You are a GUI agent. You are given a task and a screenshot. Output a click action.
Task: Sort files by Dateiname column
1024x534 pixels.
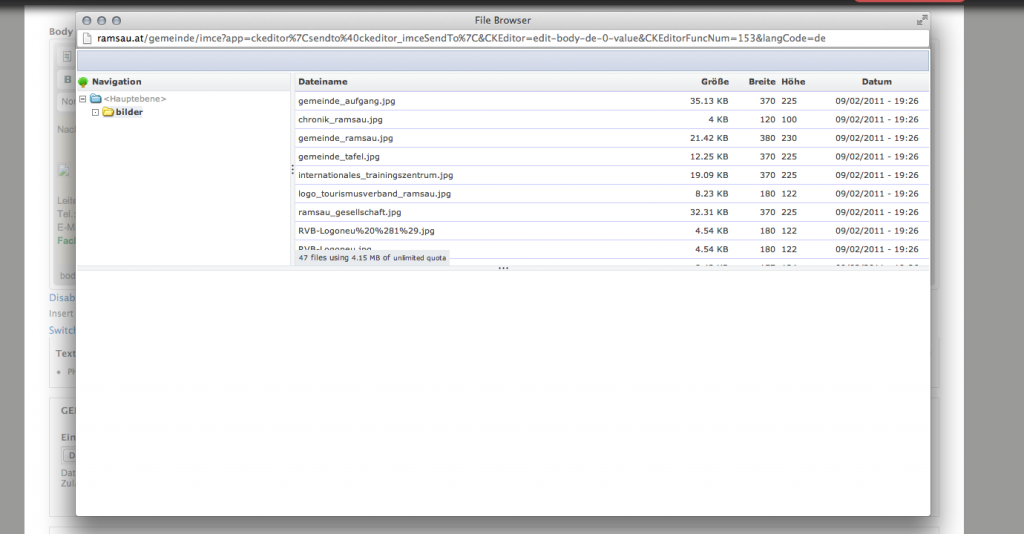click(x=323, y=82)
